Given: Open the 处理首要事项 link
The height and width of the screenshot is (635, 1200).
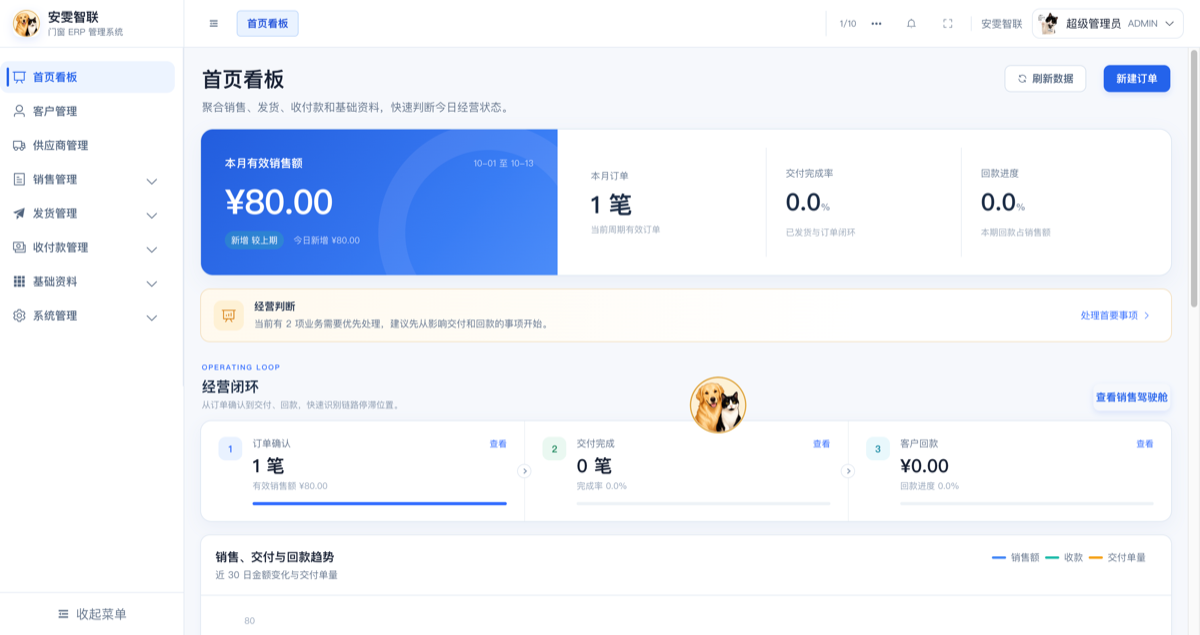Looking at the screenshot, I should click(1115, 315).
